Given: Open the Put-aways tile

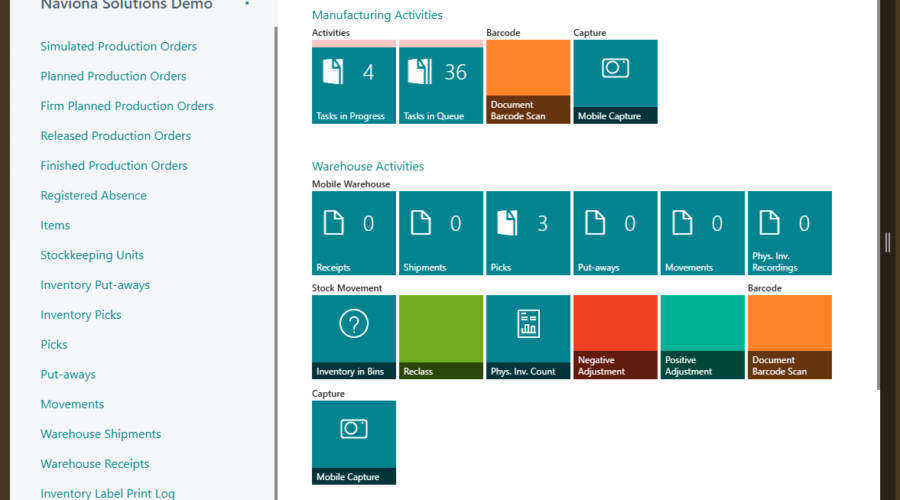Looking at the screenshot, I should click(x=615, y=233).
